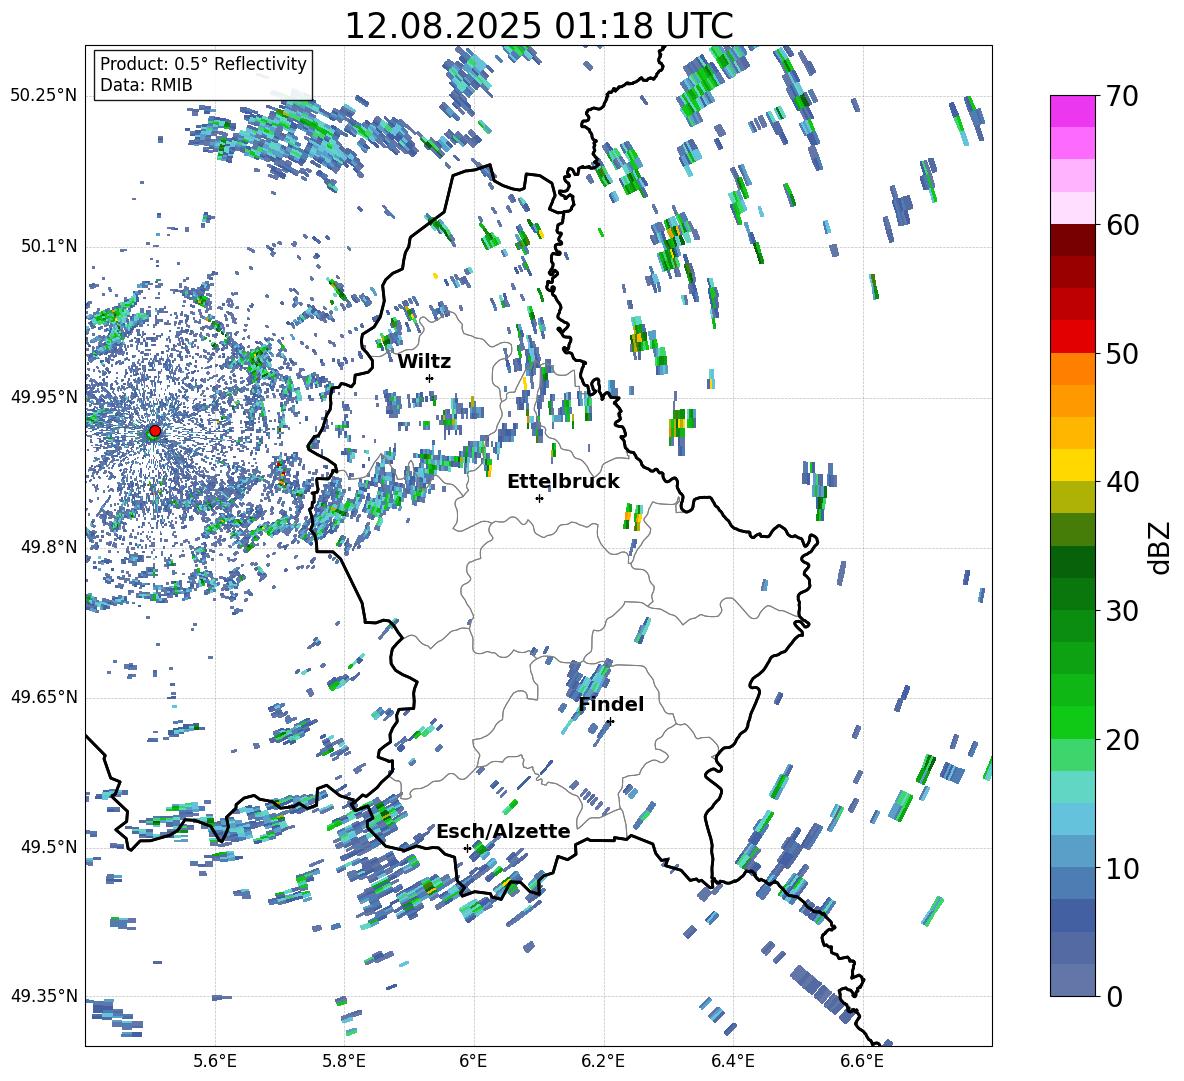Viewport: 1184px width, 1081px height.
Task: Click the 6.4°E longitude label
Action: (732, 1061)
